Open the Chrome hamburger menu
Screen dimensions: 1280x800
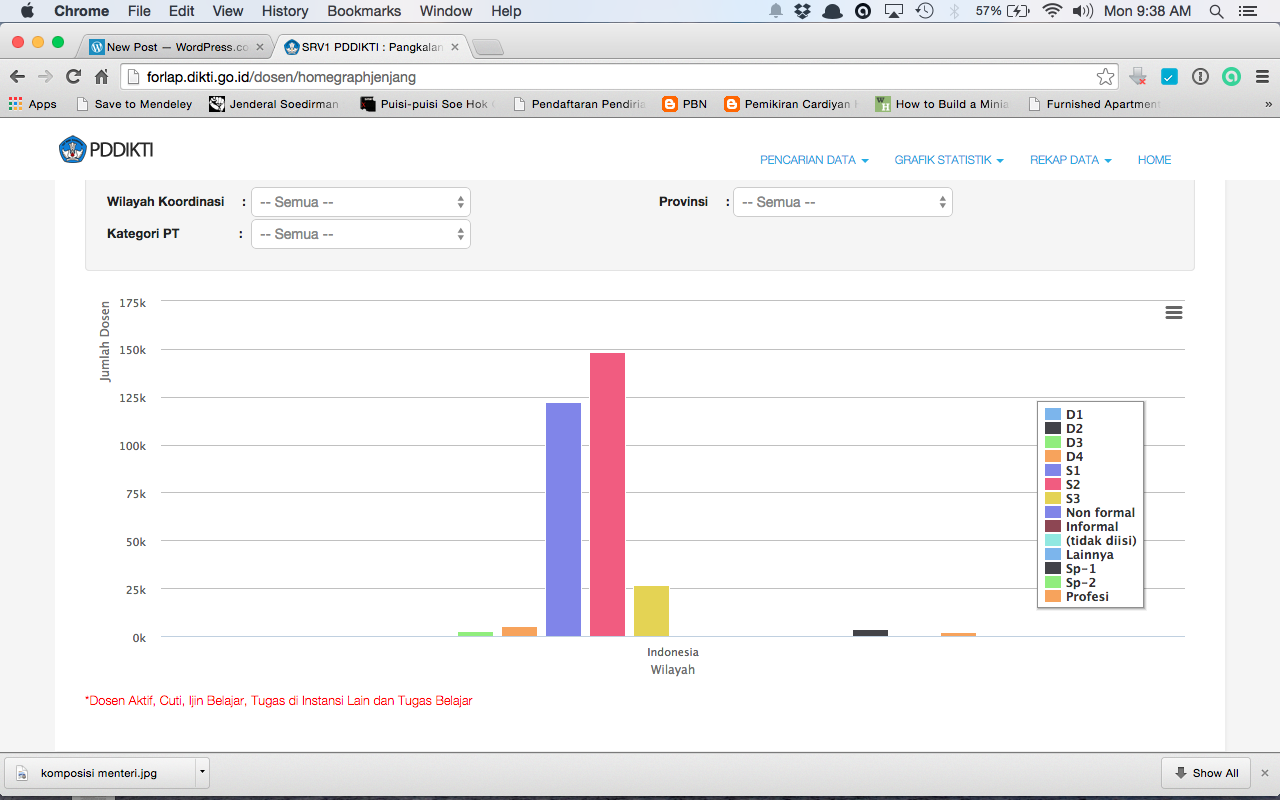1262,77
